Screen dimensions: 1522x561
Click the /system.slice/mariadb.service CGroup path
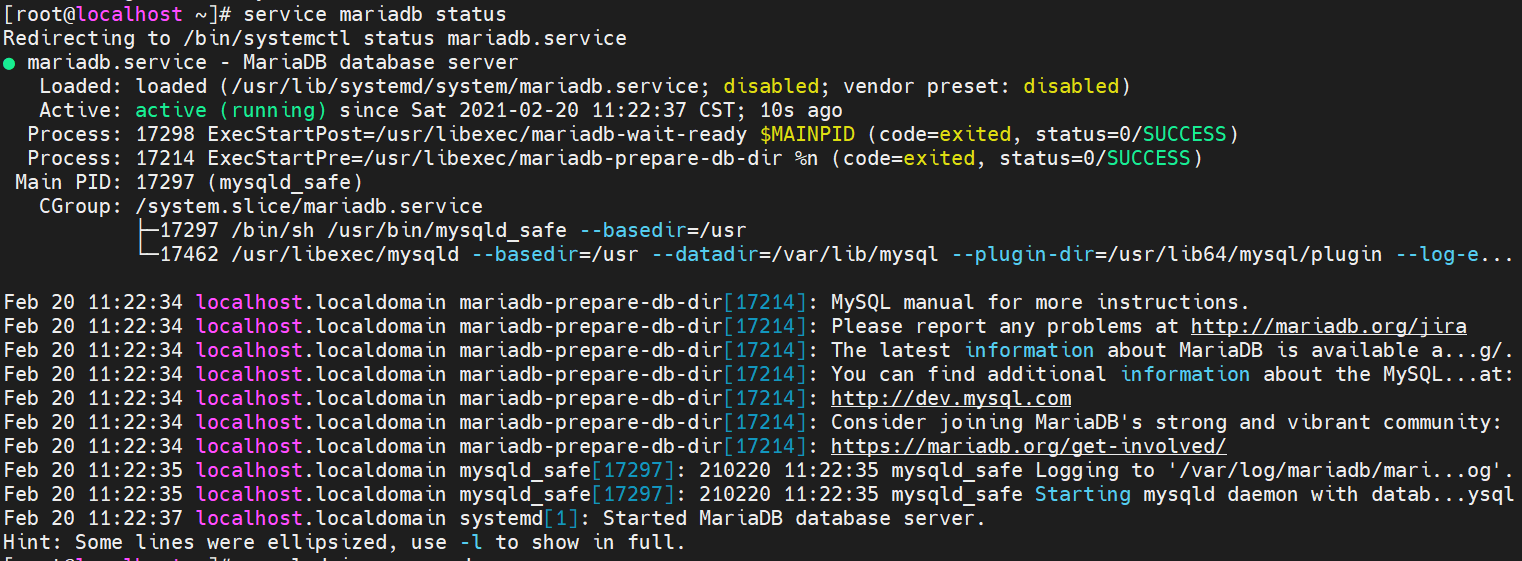tap(308, 206)
